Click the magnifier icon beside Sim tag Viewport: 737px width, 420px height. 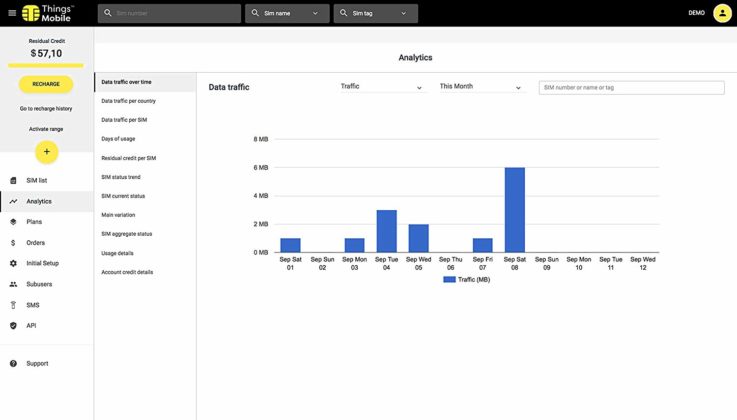(344, 13)
